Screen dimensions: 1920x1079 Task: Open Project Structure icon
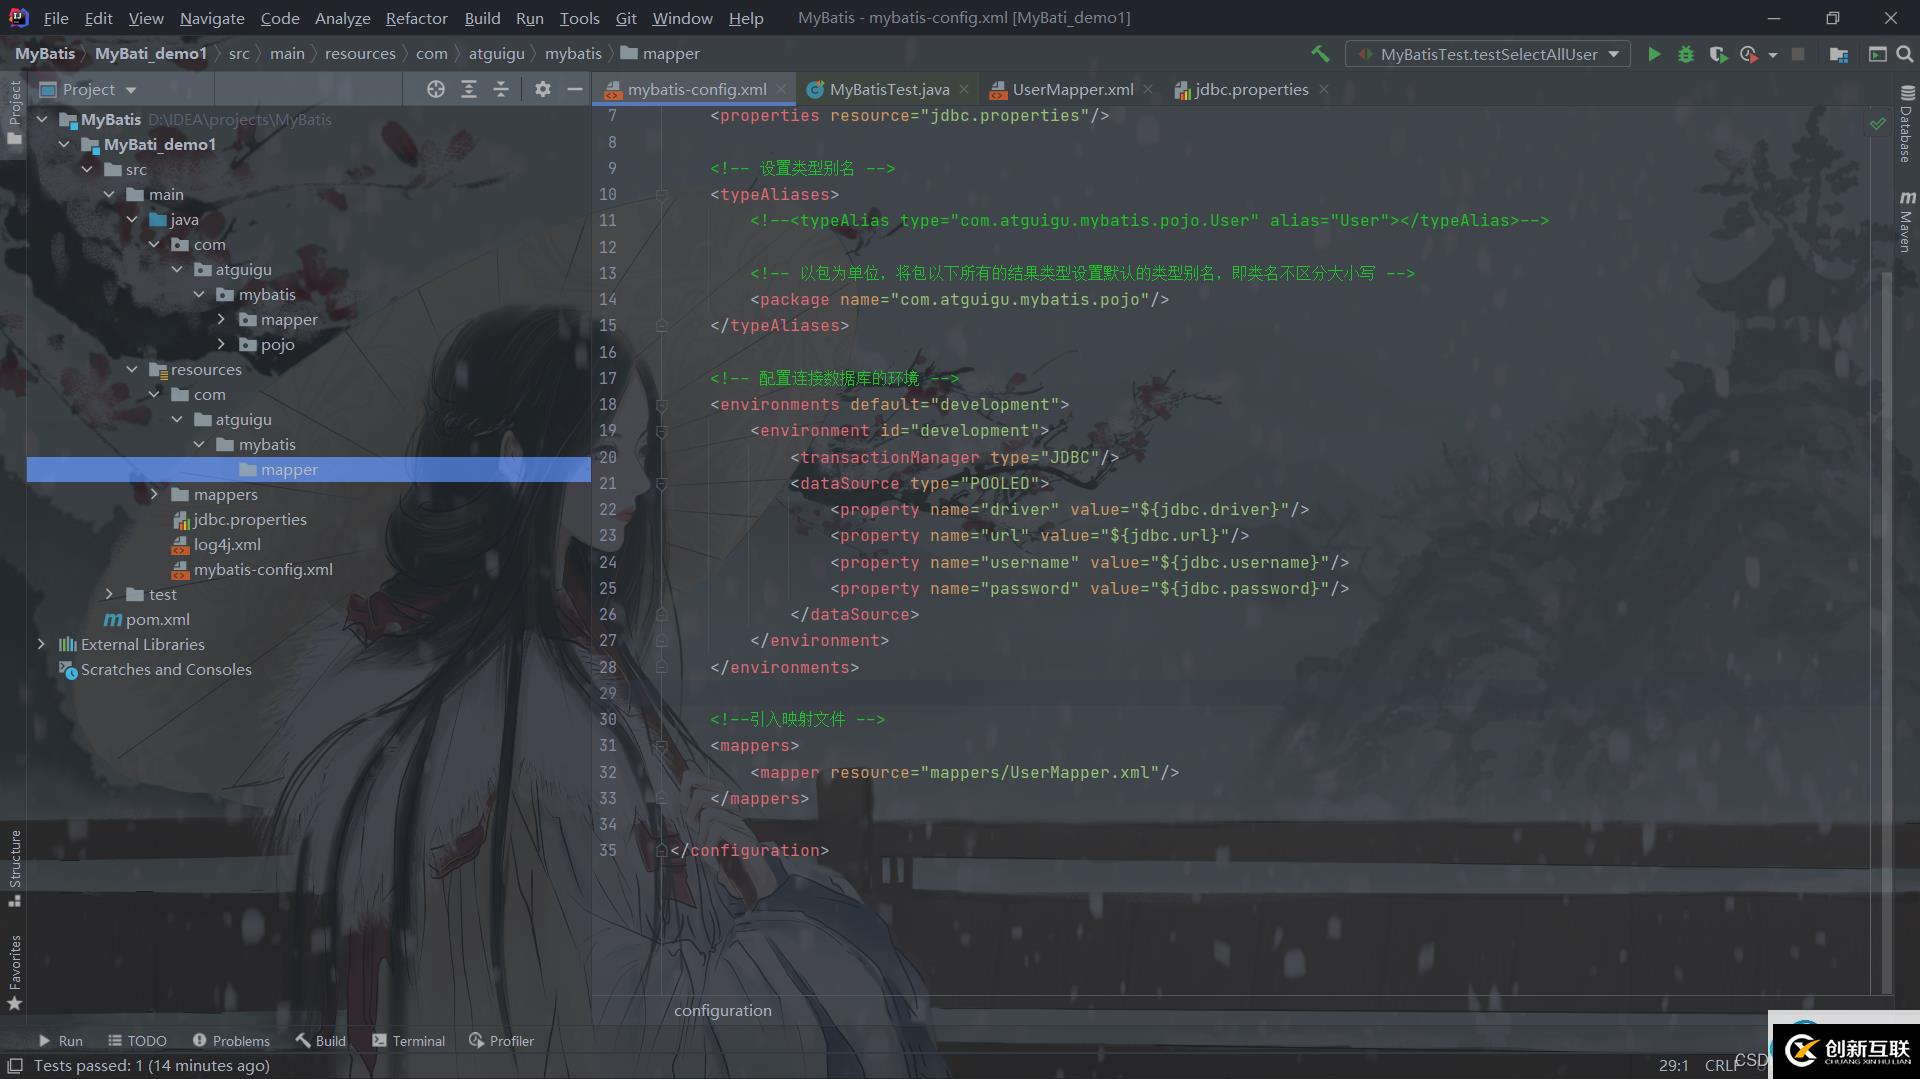coord(1838,54)
